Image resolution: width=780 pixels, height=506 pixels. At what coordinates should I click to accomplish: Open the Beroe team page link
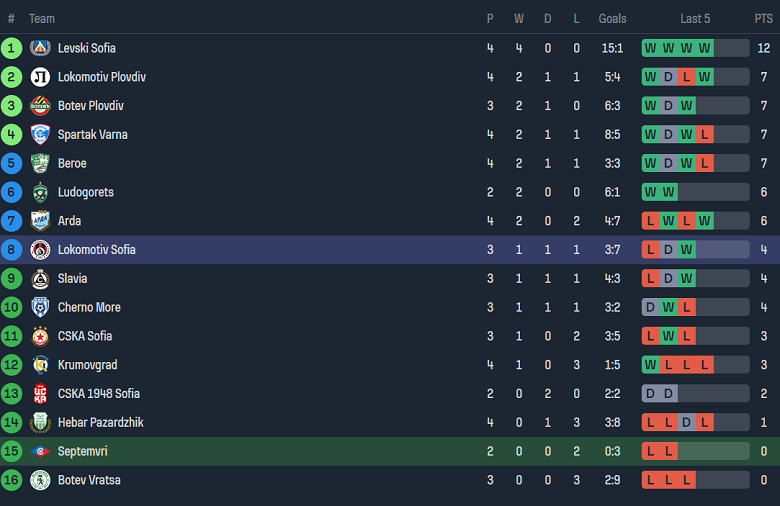(72, 163)
